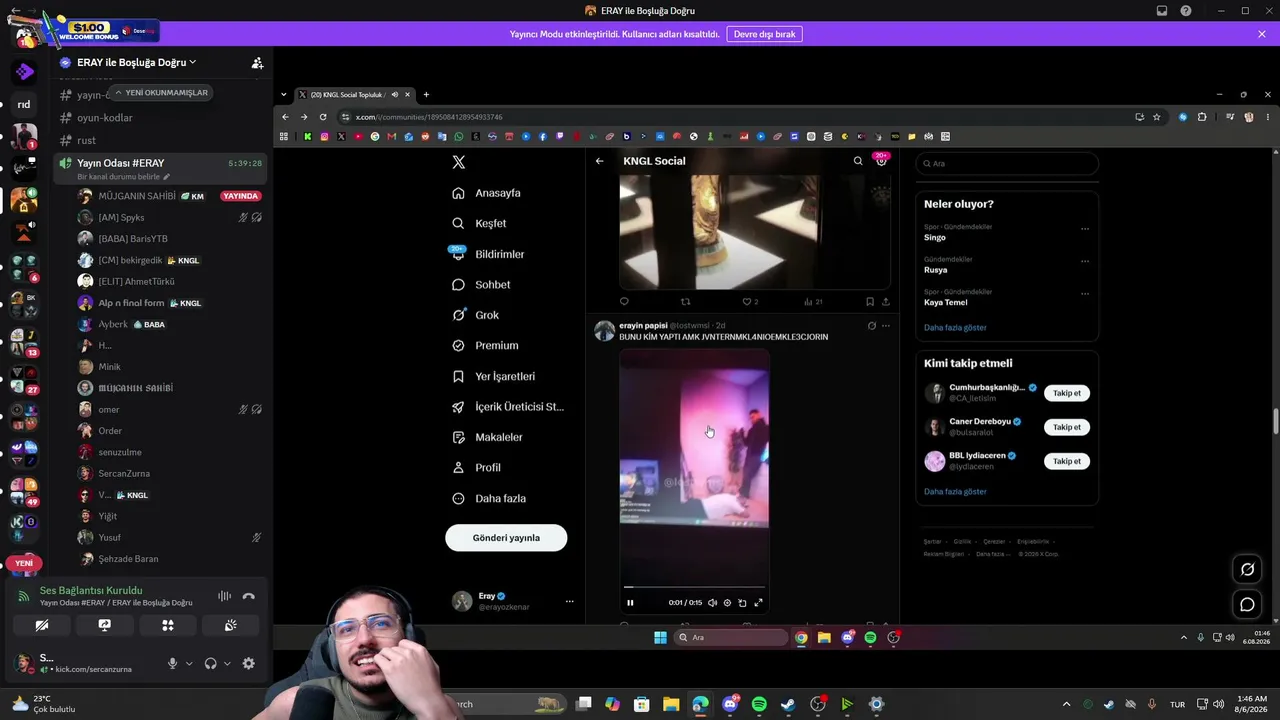This screenshot has height=720, width=1280.
Task: Click Daha fazla göster under Kimi takip etmeli
Action: tap(955, 491)
